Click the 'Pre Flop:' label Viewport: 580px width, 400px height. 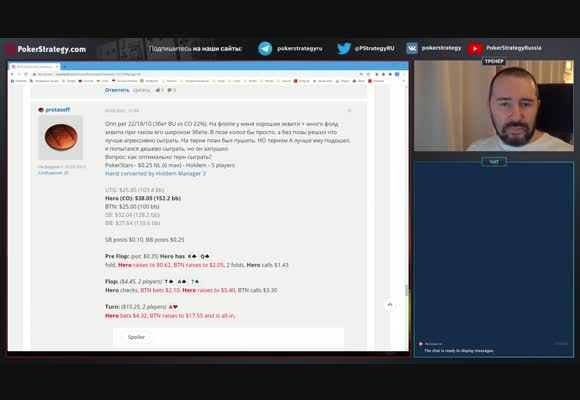click(x=117, y=256)
